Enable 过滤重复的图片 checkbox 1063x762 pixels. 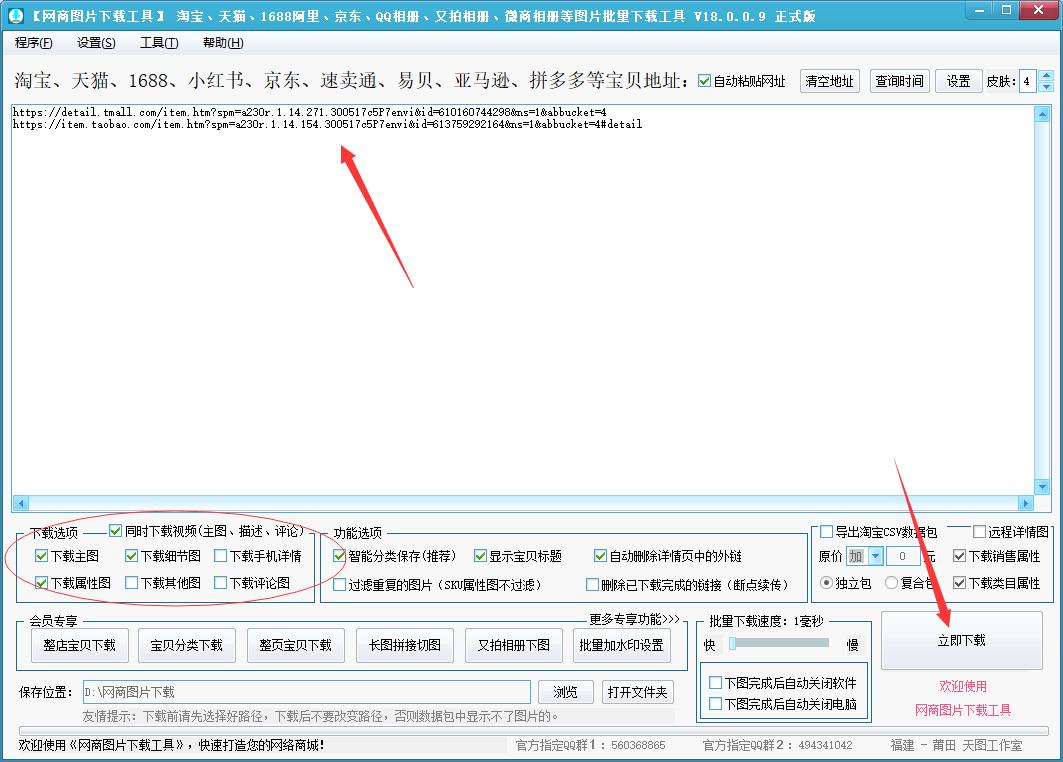339,584
